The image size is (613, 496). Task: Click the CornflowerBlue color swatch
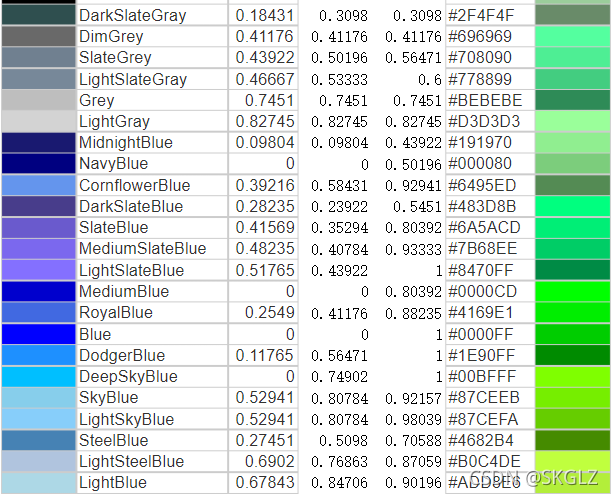(39, 185)
